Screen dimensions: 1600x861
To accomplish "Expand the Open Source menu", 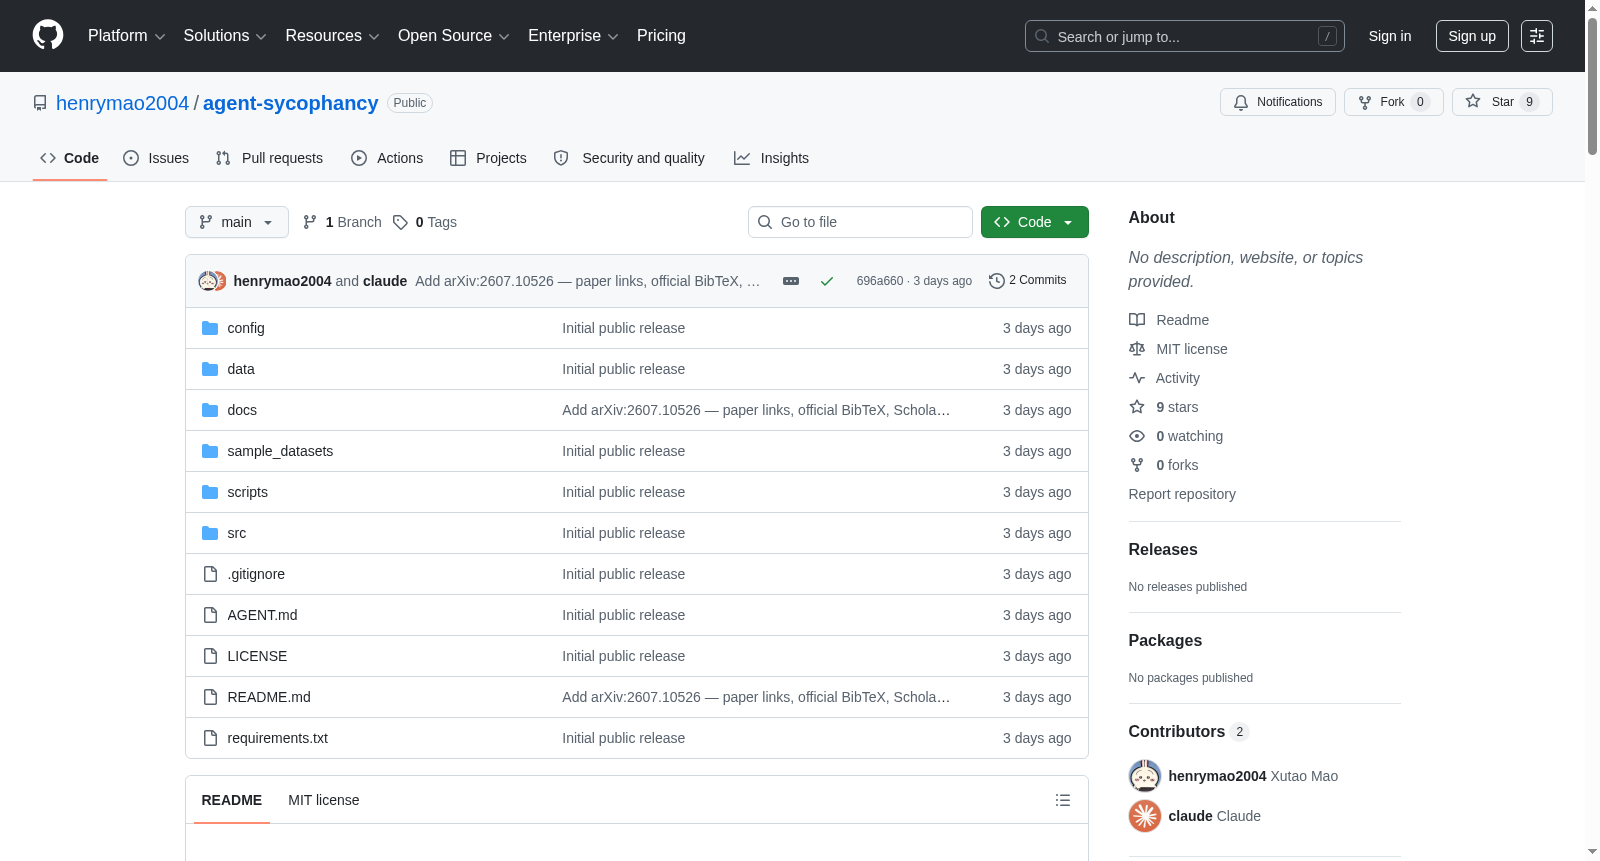I will point(454,36).
